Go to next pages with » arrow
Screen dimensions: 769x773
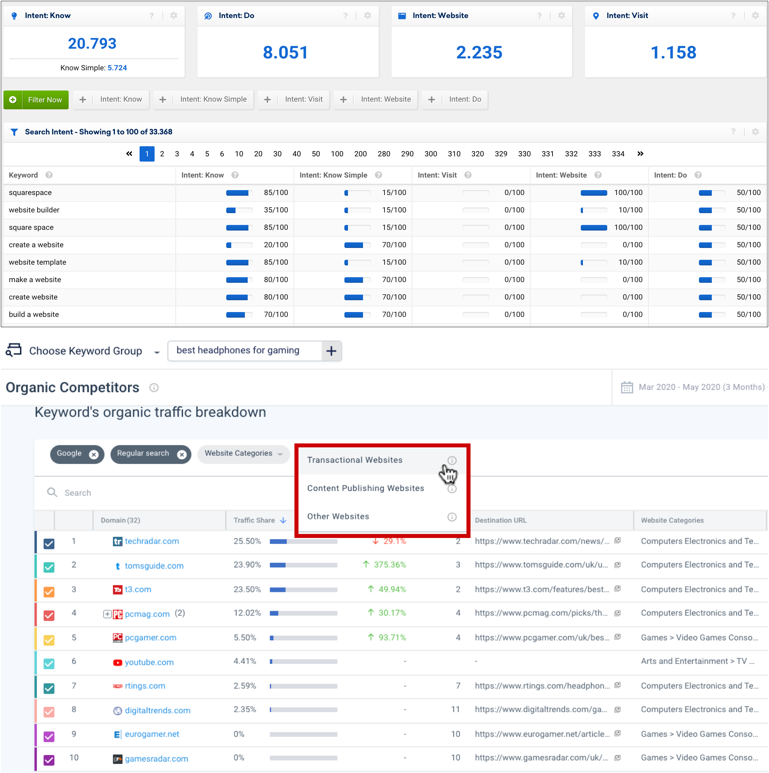coord(640,154)
